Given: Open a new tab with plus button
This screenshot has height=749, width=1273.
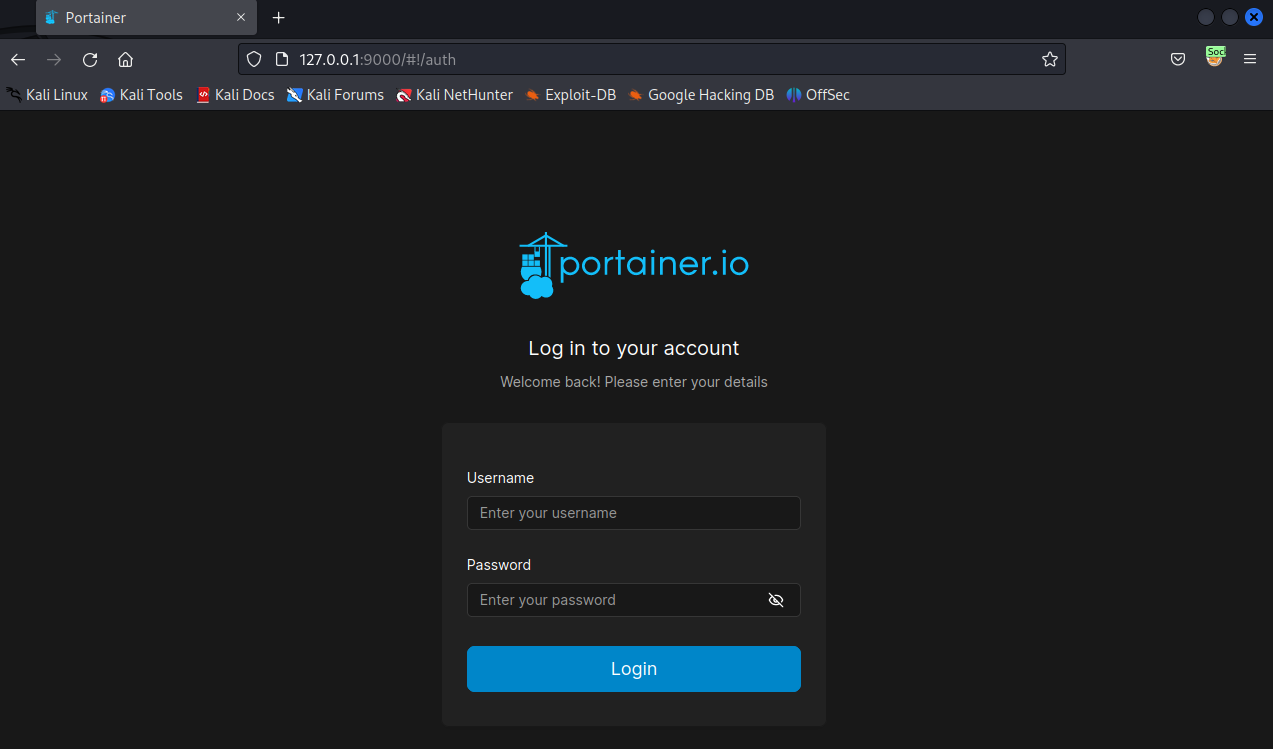Looking at the screenshot, I should 278,18.
